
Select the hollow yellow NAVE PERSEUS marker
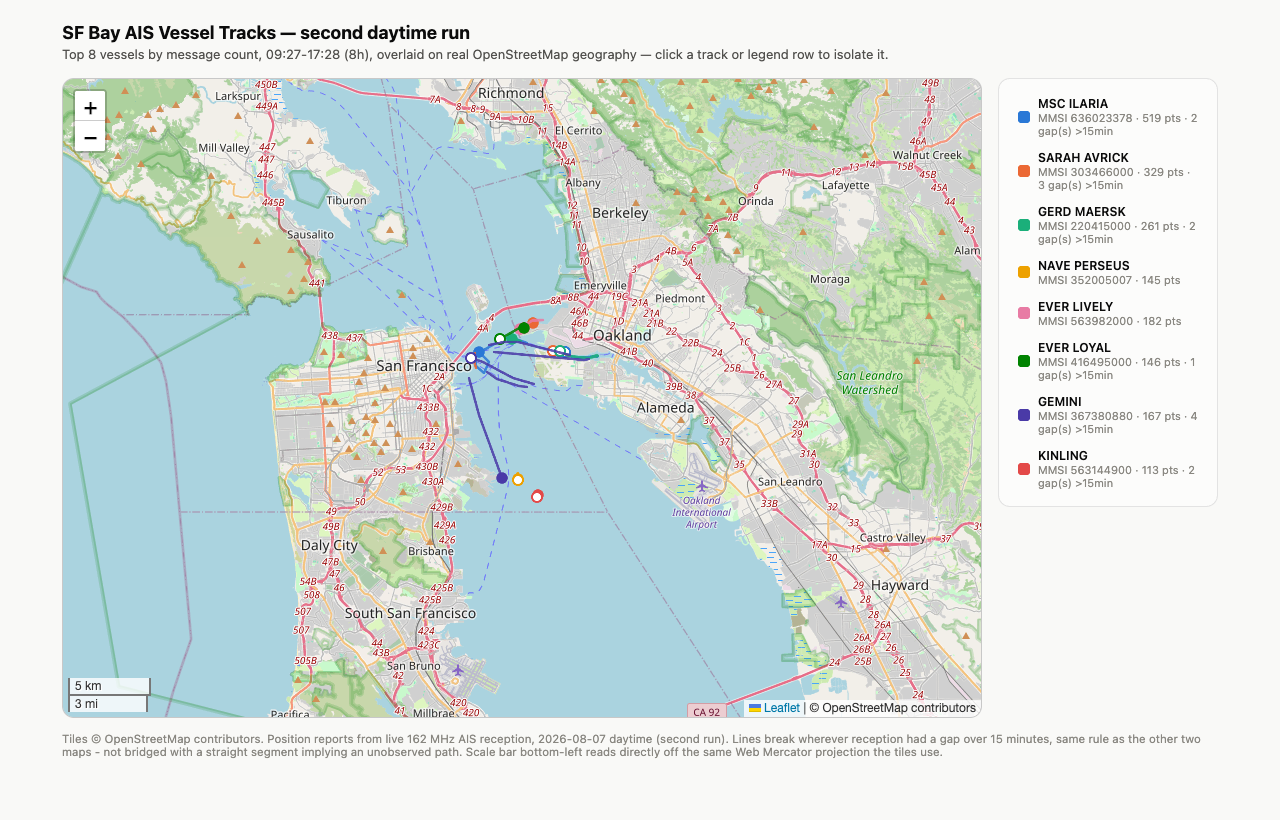pyautogui.click(x=518, y=480)
